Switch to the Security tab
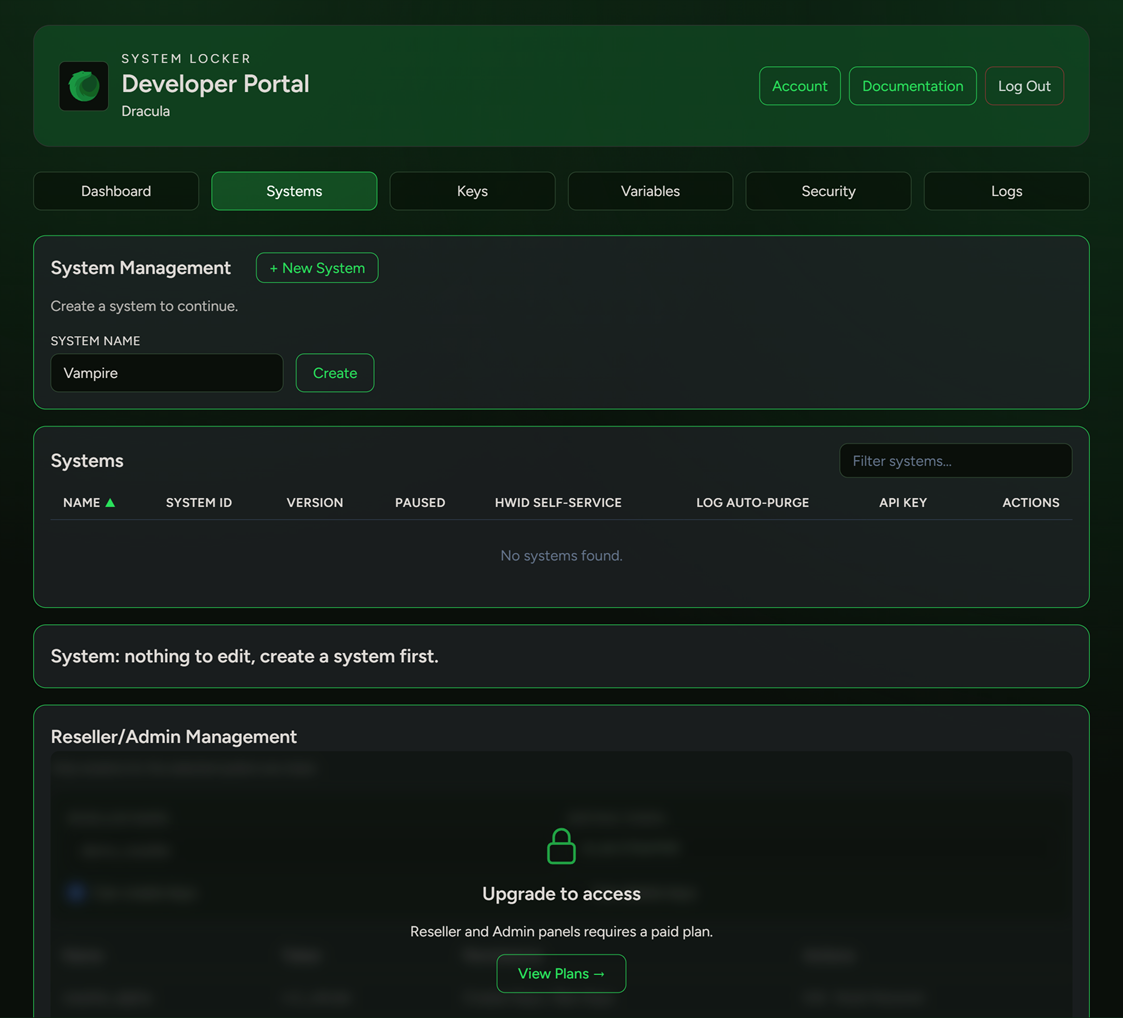The height and width of the screenshot is (1018, 1123). [829, 191]
